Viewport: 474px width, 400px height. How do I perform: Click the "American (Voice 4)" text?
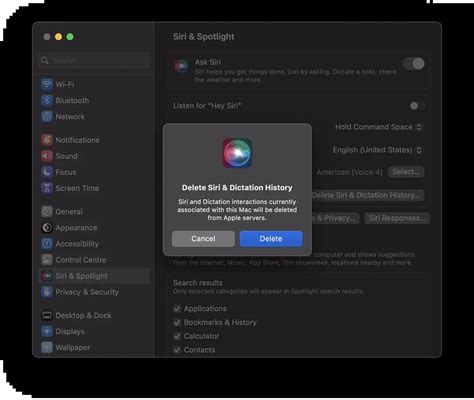[x=349, y=172]
